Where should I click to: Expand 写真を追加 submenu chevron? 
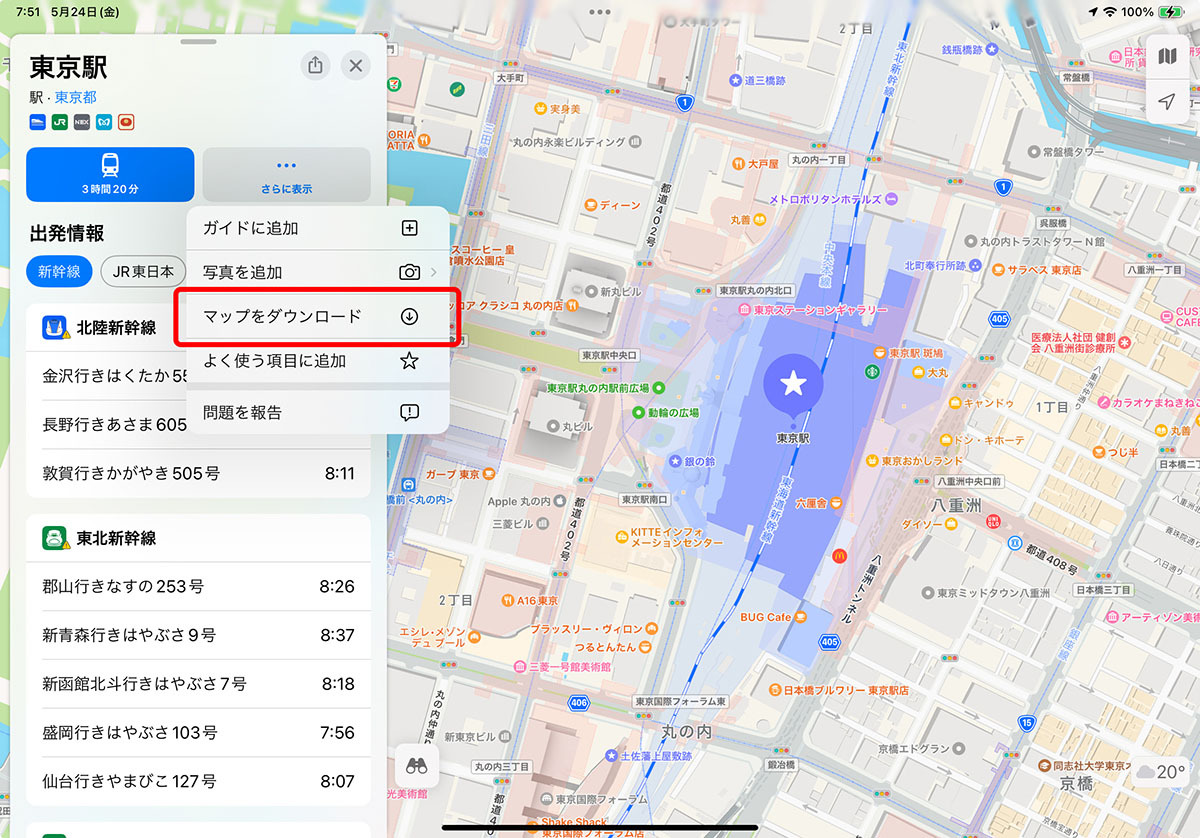coord(434,272)
